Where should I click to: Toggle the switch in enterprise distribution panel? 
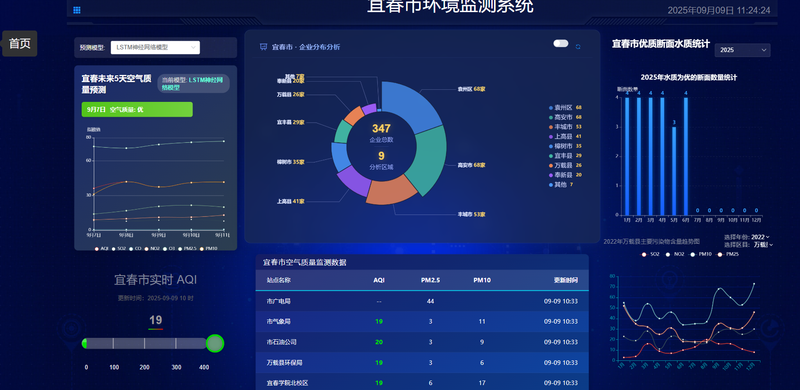561,44
